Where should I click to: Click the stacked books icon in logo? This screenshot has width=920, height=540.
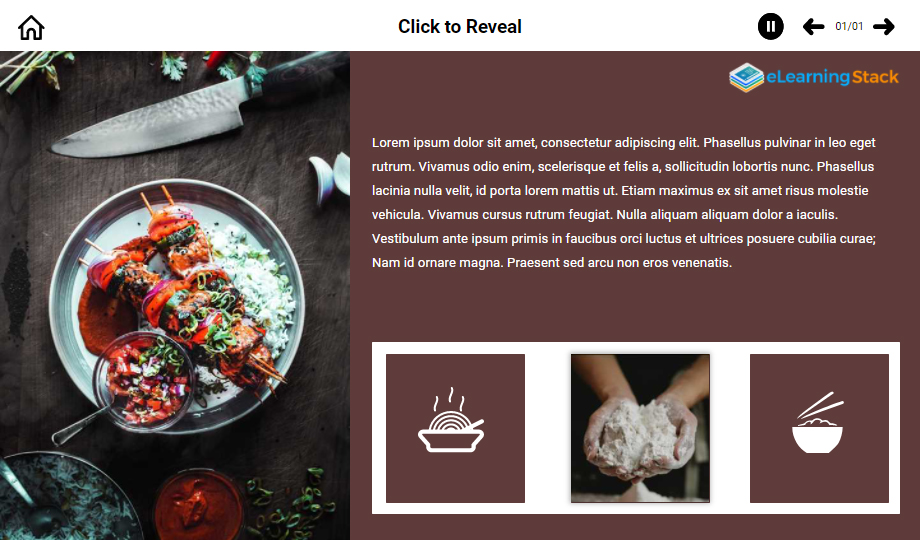[x=746, y=77]
